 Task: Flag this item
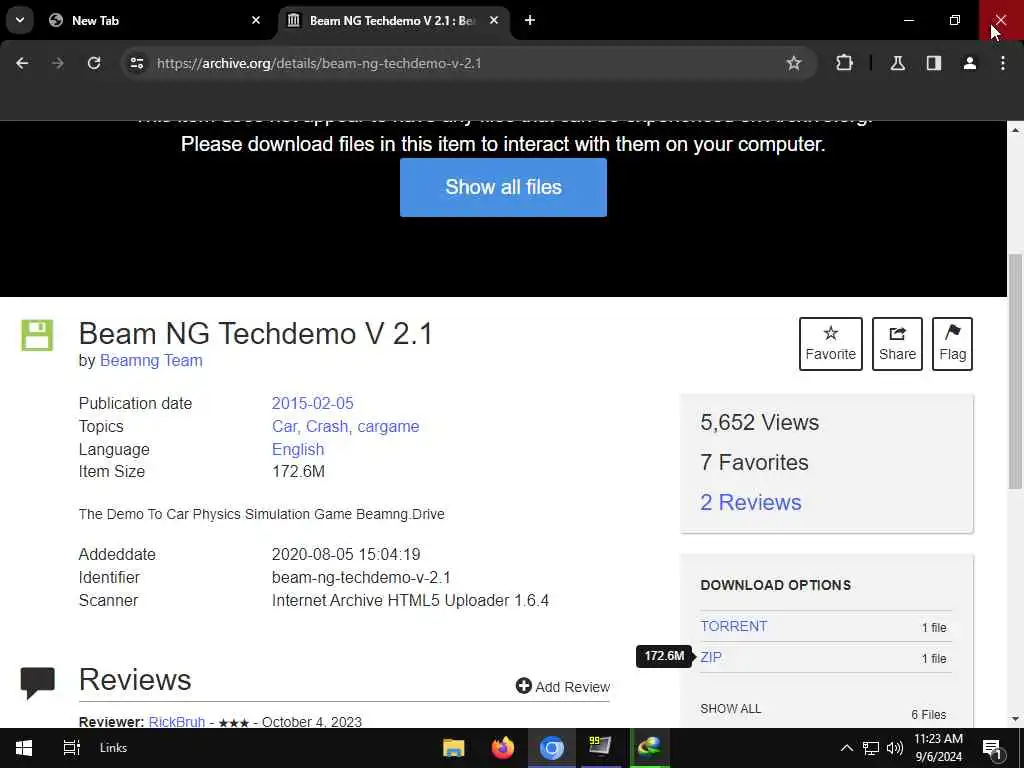click(952, 344)
